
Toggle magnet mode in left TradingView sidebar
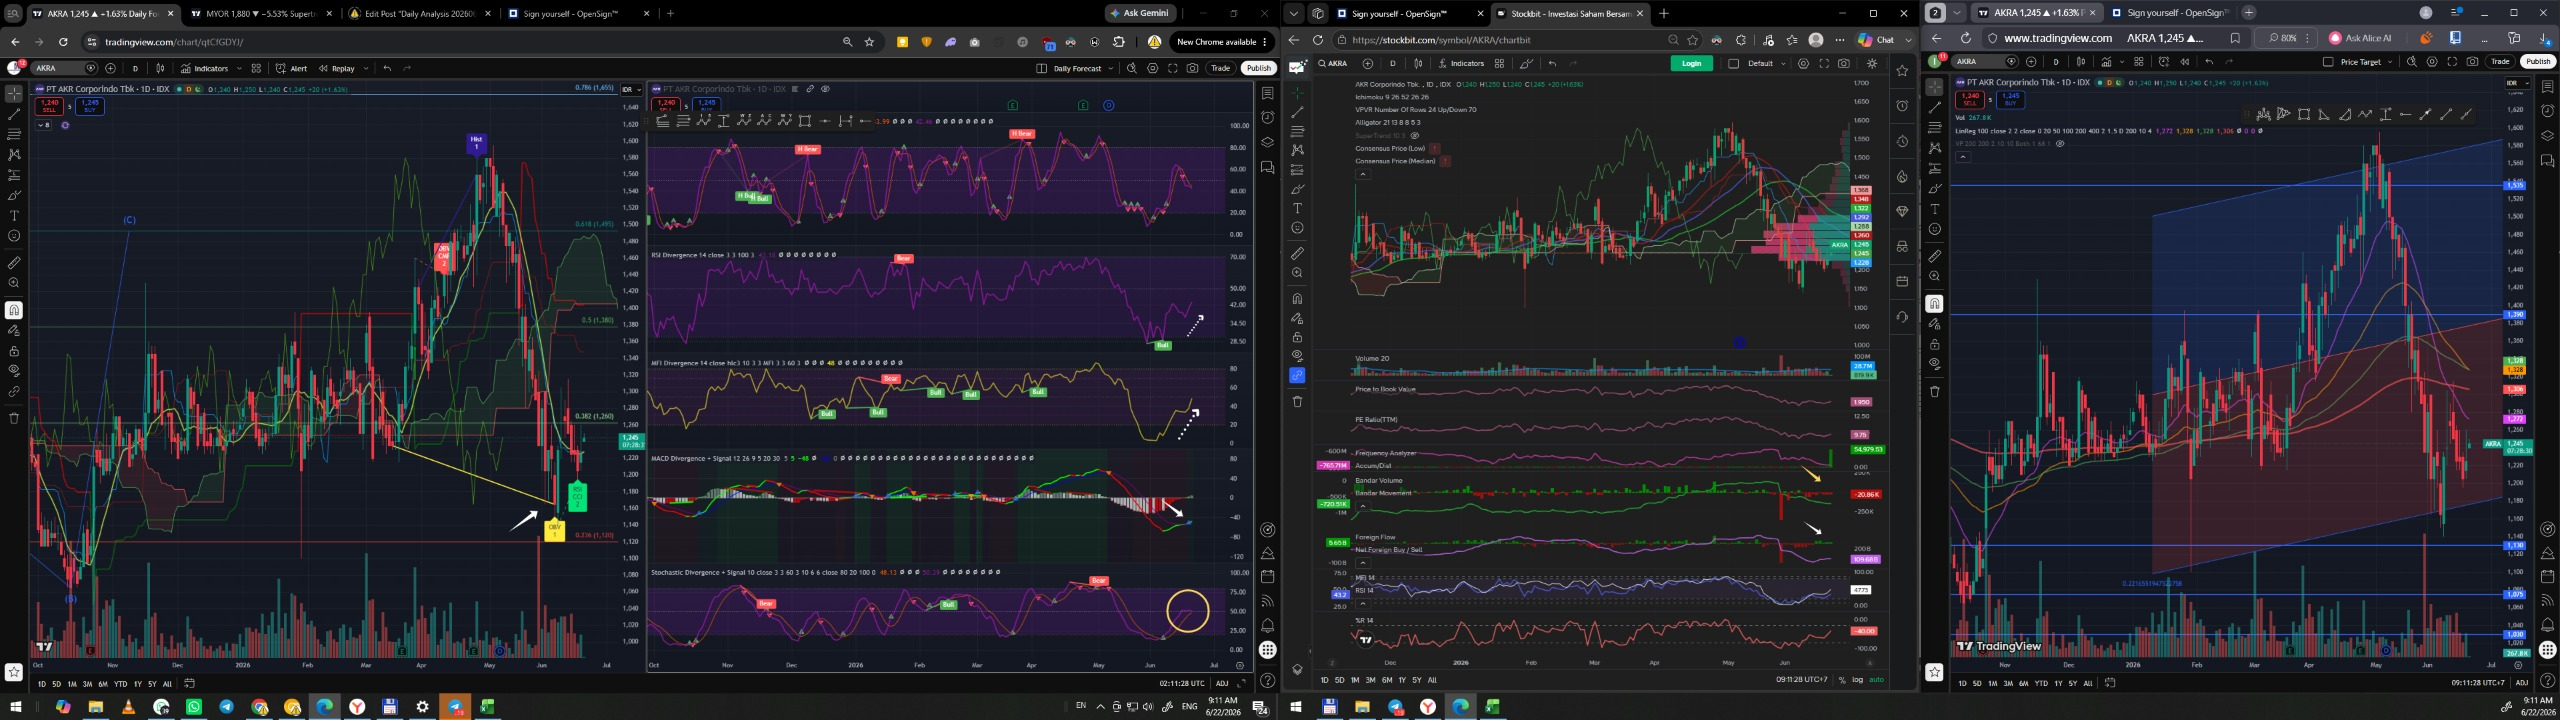click(x=14, y=310)
